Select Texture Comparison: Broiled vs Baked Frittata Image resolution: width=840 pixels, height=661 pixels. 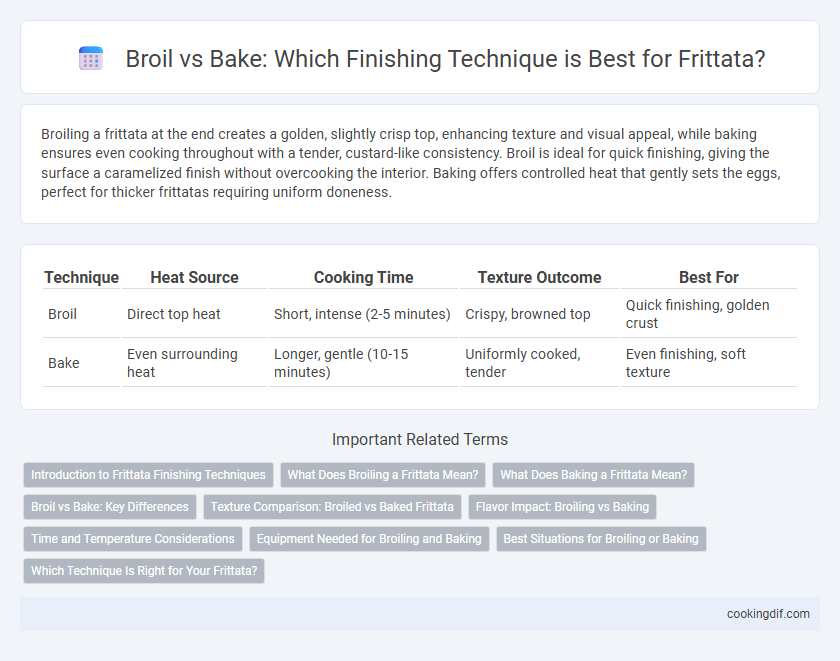pyautogui.click(x=332, y=507)
